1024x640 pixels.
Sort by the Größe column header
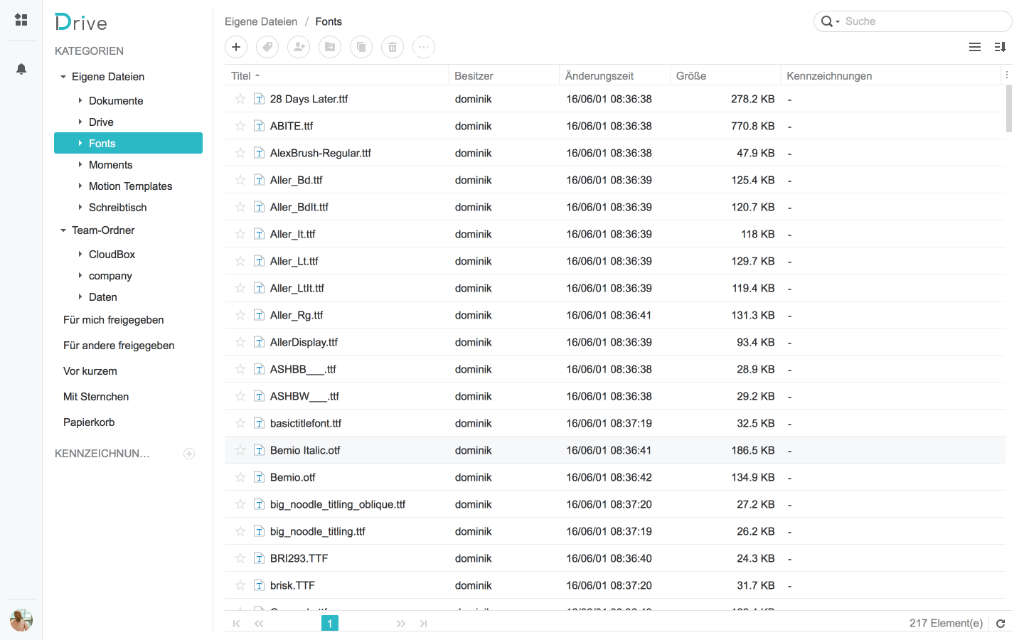pos(691,76)
